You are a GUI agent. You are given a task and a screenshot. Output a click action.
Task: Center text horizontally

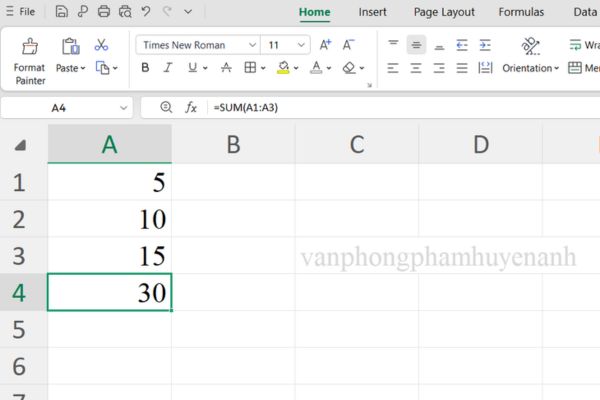point(416,68)
